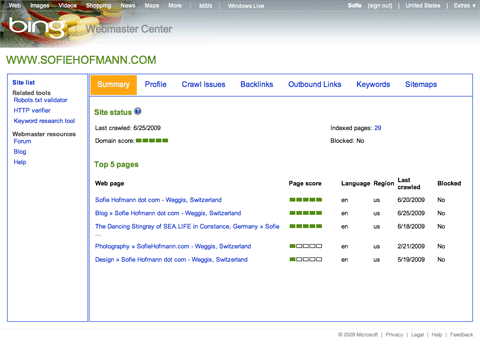Launch the Keyword research tool

point(44,121)
